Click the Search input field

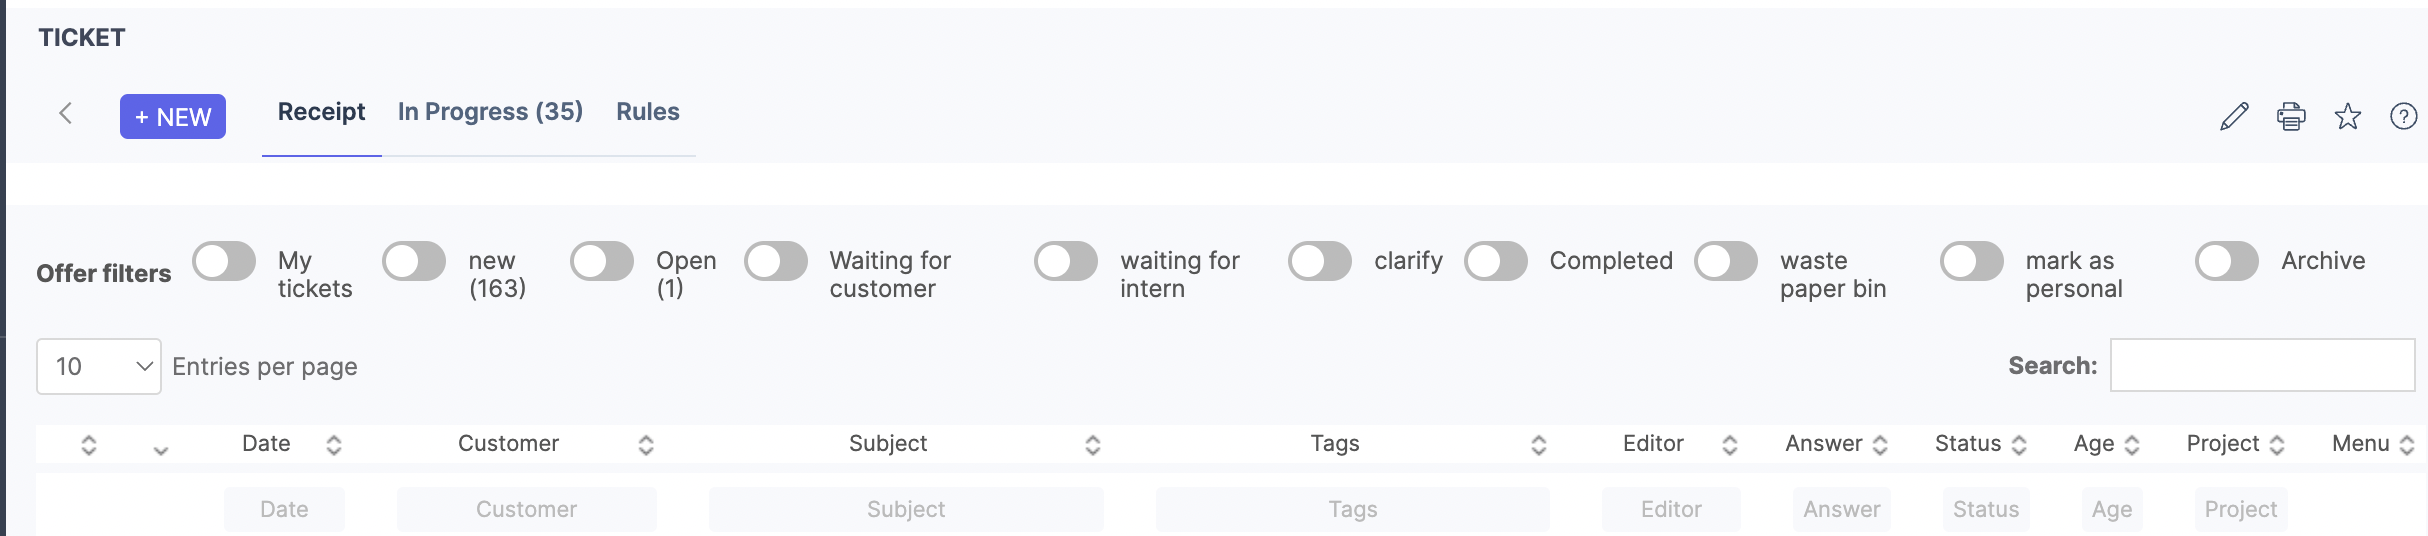(x=2262, y=365)
